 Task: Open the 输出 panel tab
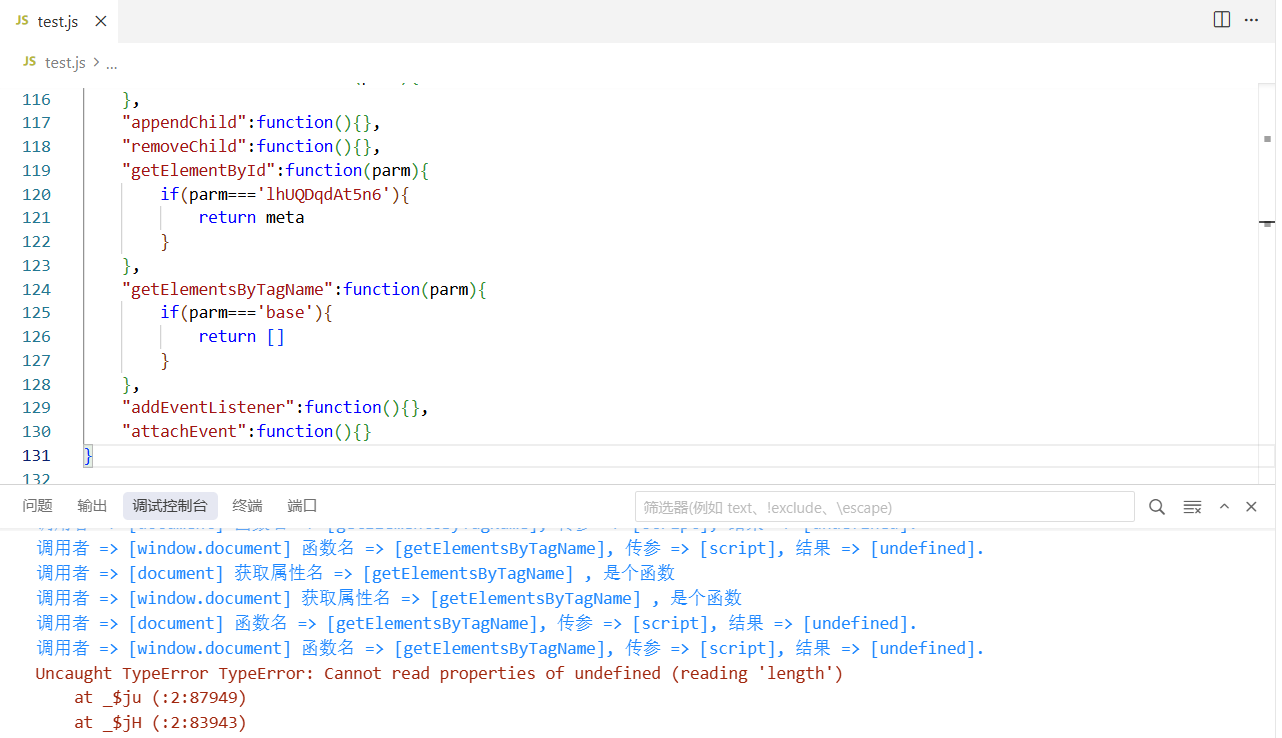(x=92, y=506)
